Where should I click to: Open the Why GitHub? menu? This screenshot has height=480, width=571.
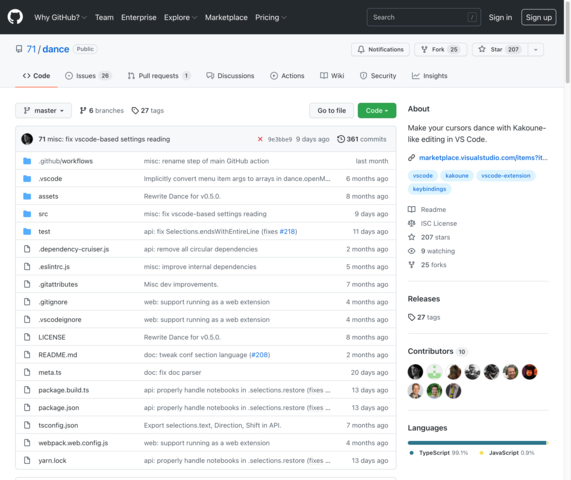coord(60,17)
